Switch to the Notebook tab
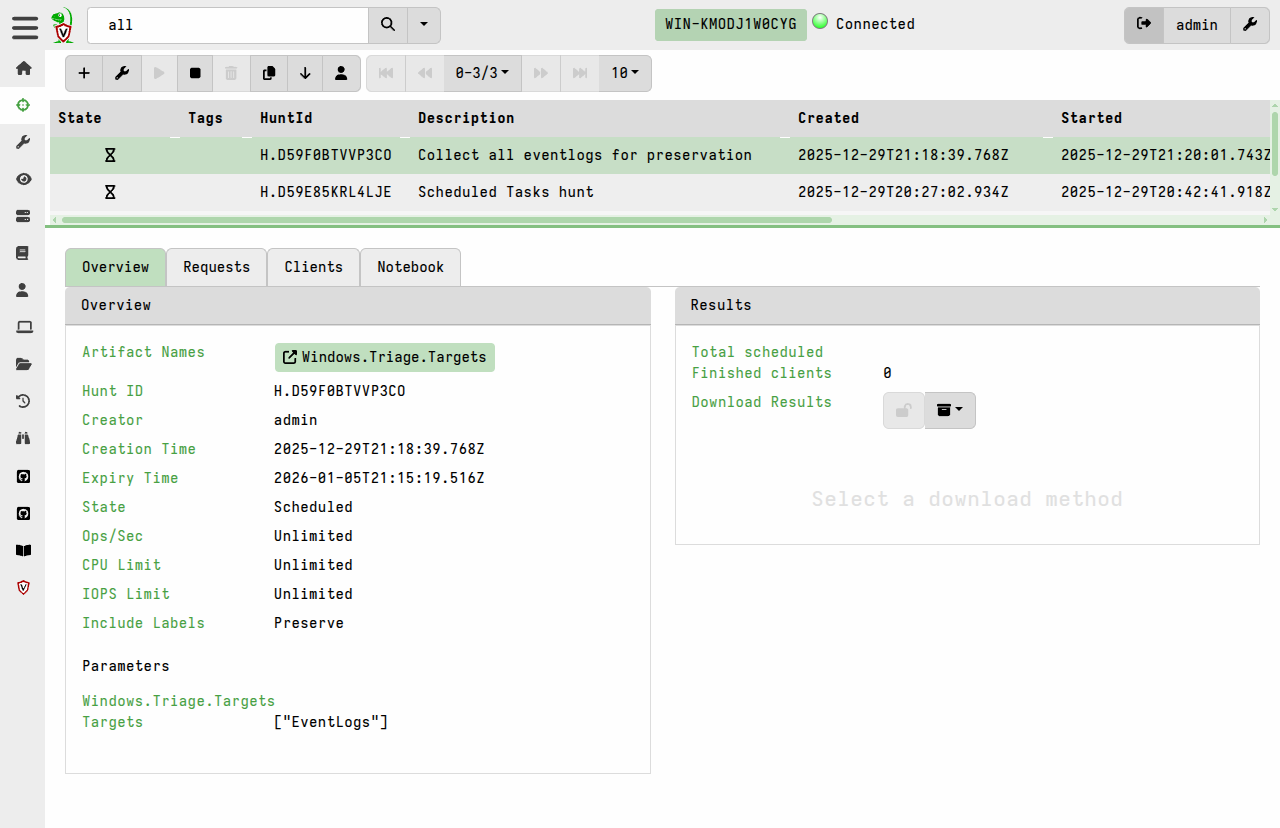 (410, 267)
